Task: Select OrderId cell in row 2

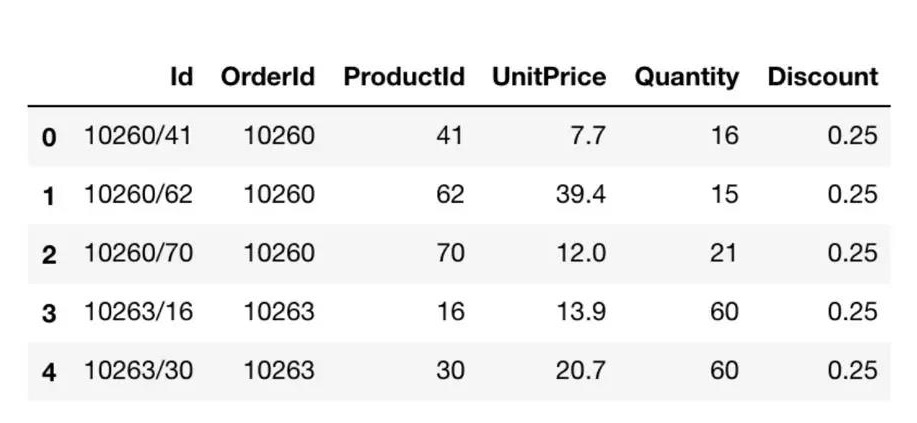Action: 279,253
